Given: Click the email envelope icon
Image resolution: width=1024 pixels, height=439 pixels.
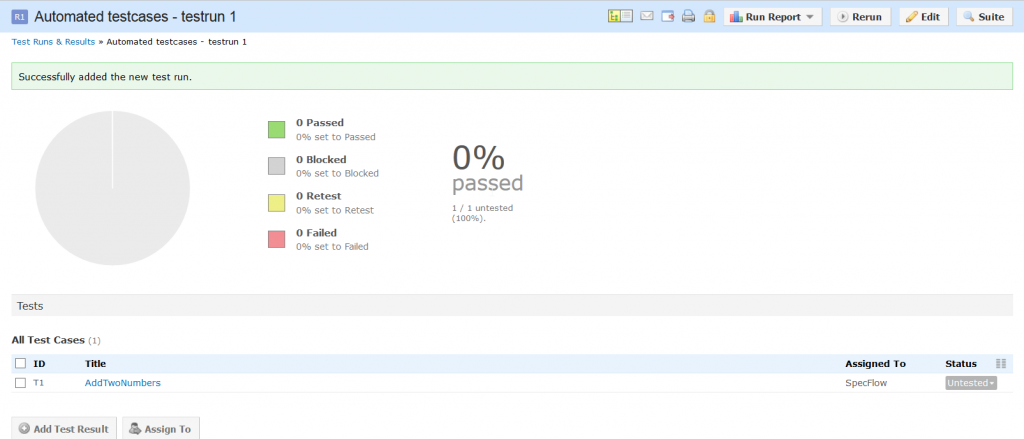Looking at the screenshot, I should tap(647, 17).
